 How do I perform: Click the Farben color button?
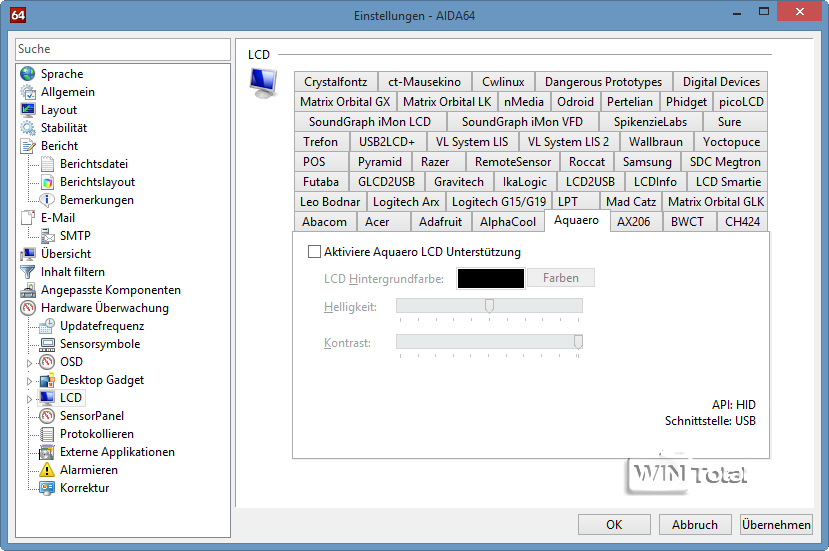click(561, 278)
